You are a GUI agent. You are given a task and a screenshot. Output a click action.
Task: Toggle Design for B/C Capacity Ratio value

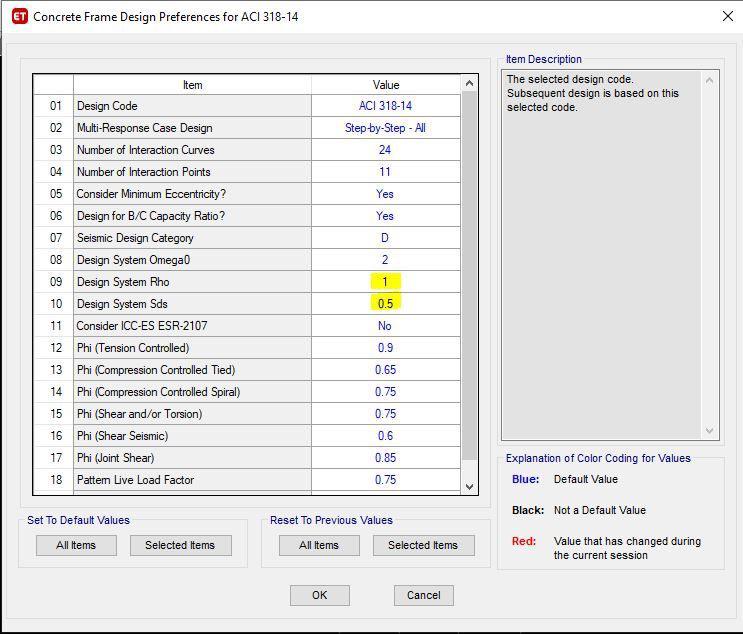[385, 216]
